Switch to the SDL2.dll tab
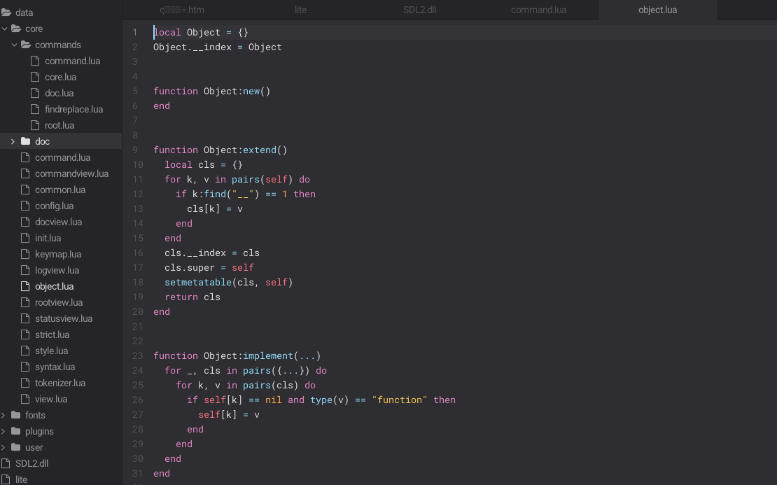 [420, 9]
